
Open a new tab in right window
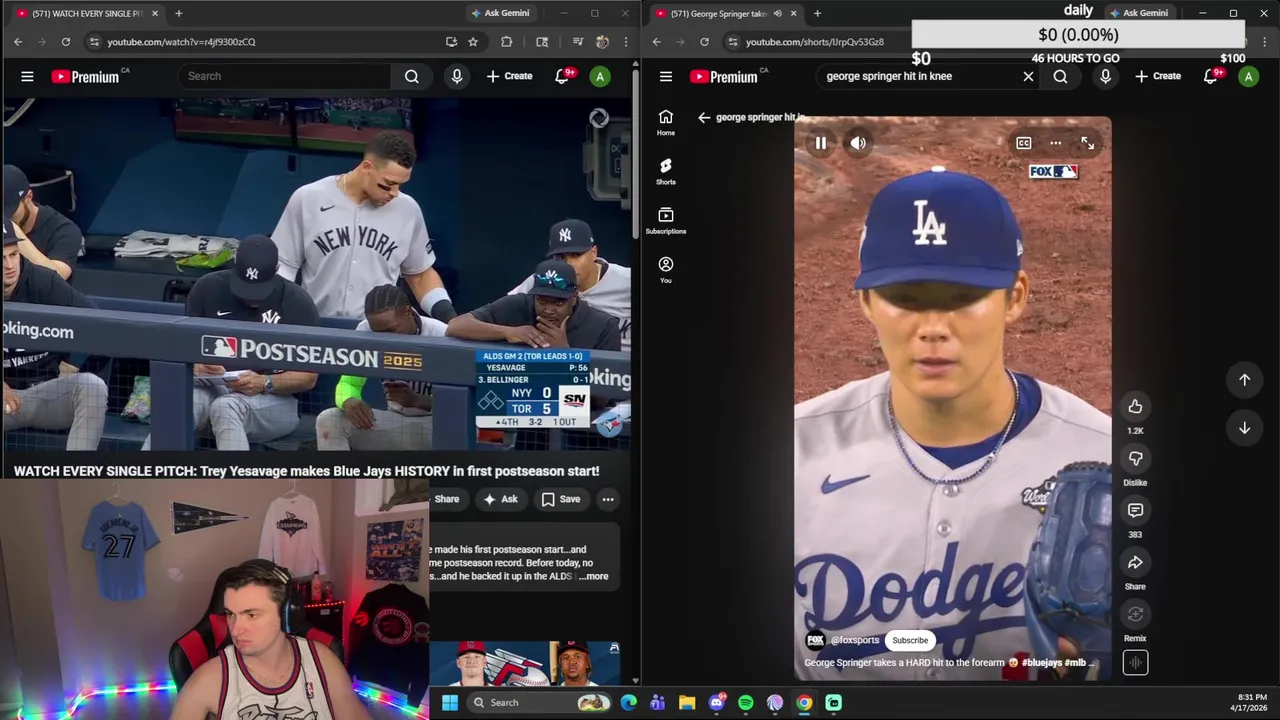(x=817, y=13)
